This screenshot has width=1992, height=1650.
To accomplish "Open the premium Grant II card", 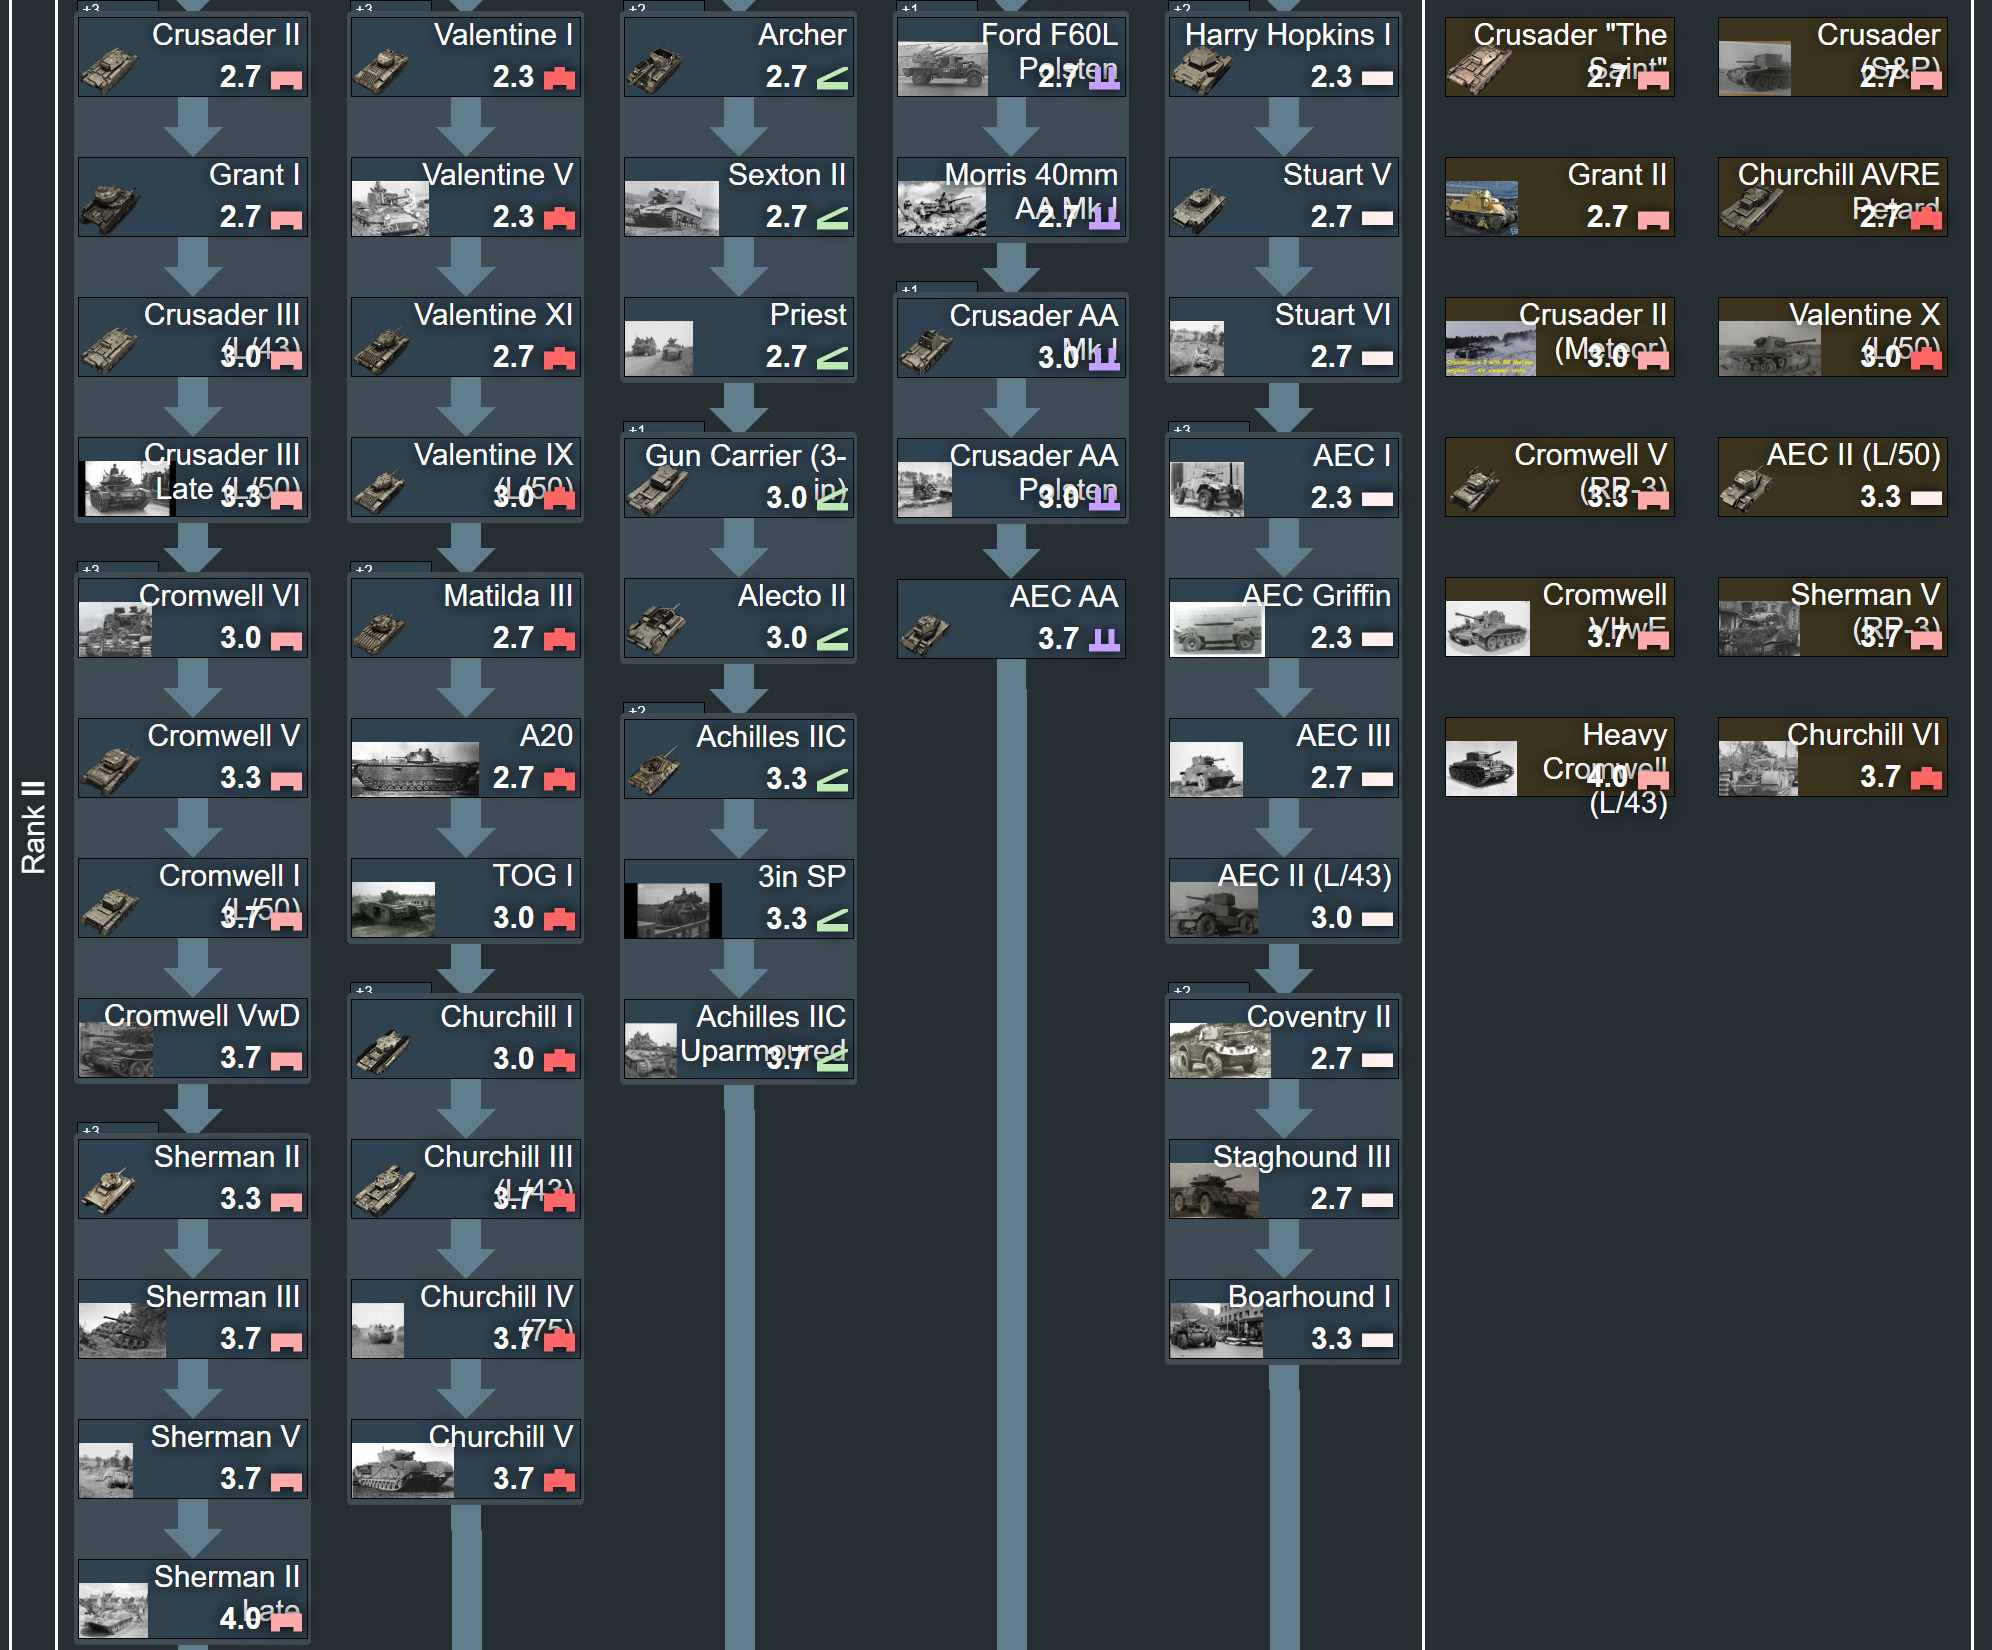I will 1559,196.
